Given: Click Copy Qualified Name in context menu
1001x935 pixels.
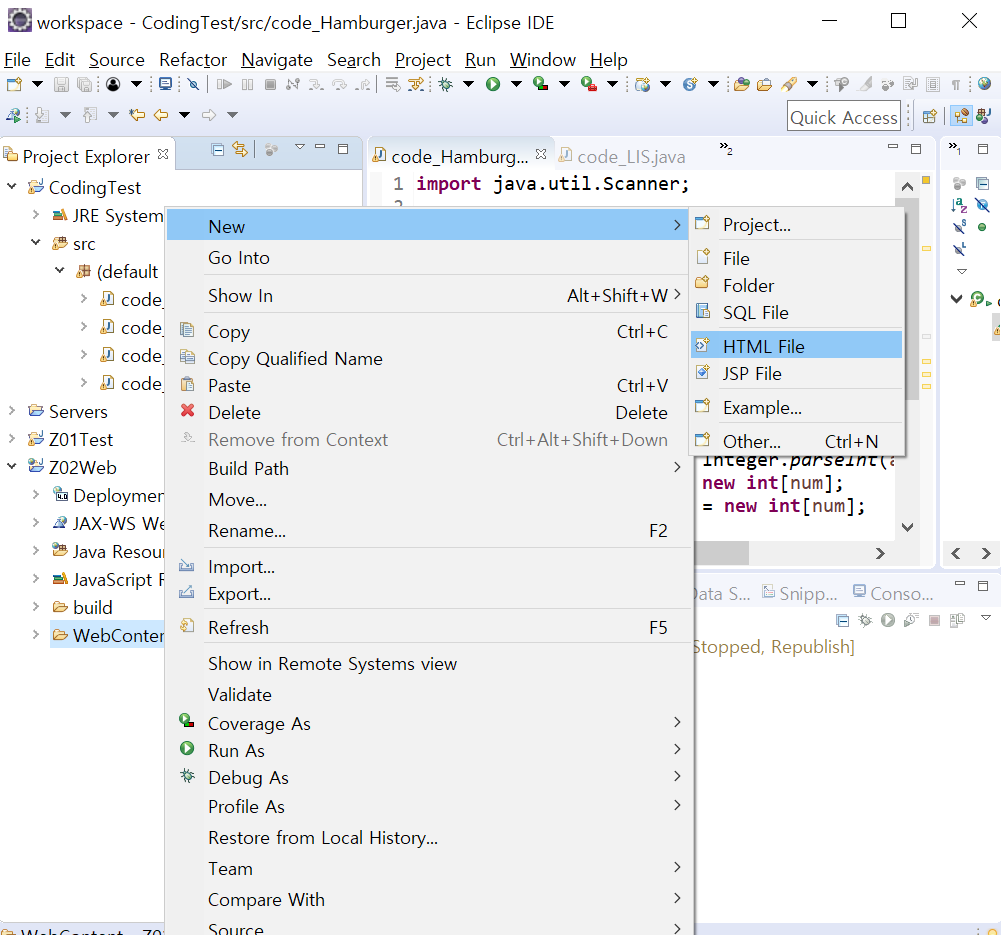Looking at the screenshot, I should [428, 359].
